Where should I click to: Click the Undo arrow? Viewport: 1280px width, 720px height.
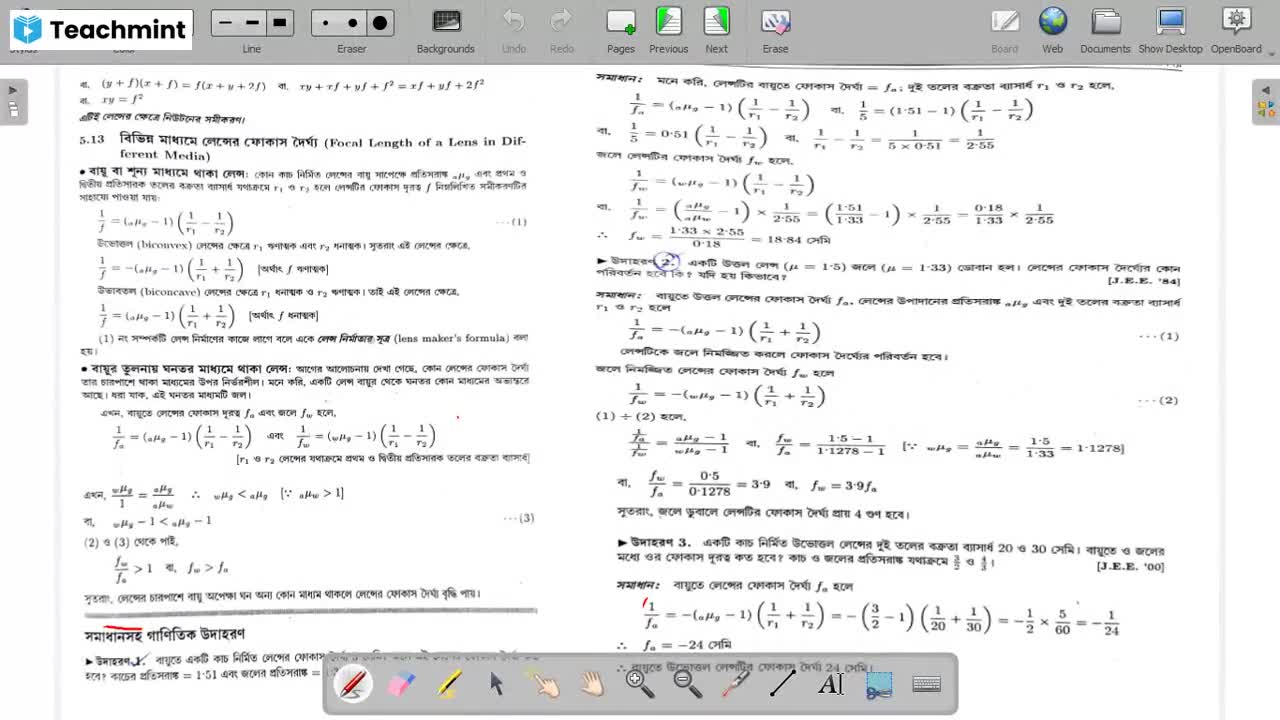pyautogui.click(x=514, y=31)
